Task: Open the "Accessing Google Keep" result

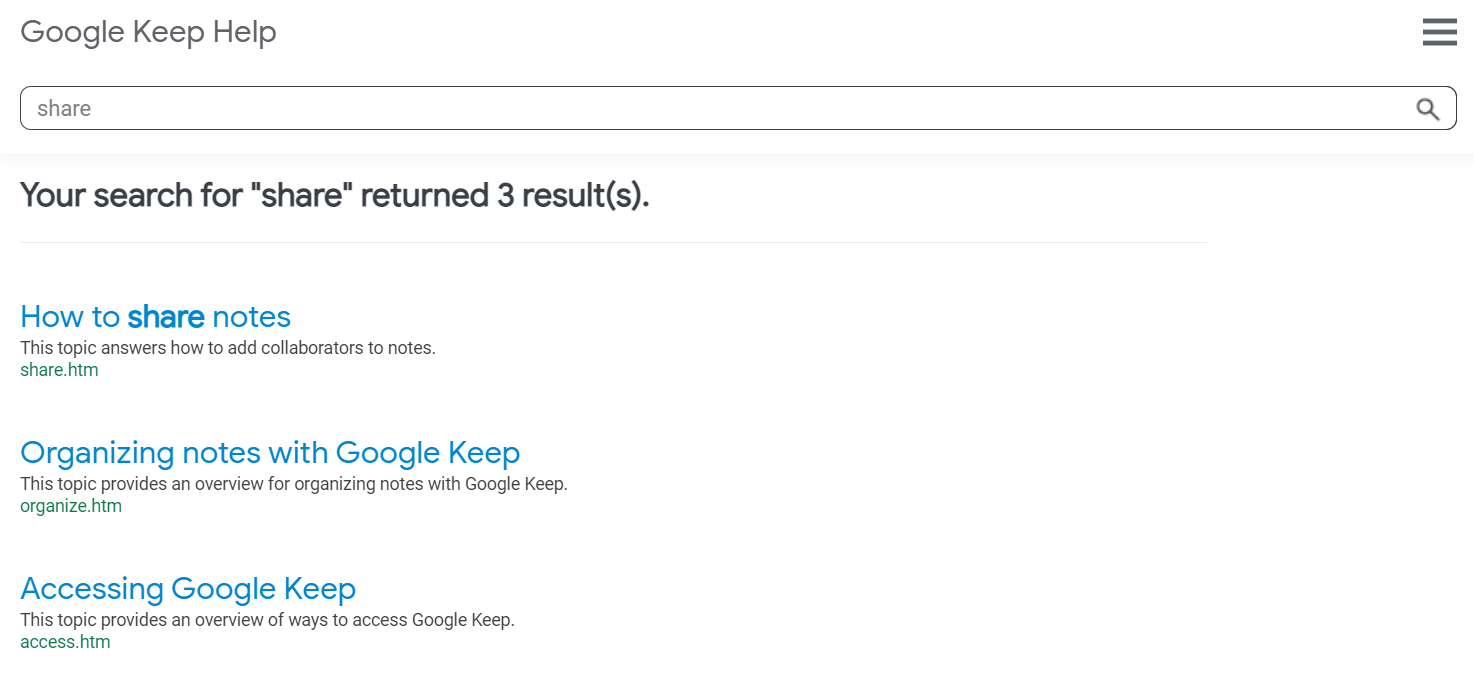Action: click(x=188, y=588)
